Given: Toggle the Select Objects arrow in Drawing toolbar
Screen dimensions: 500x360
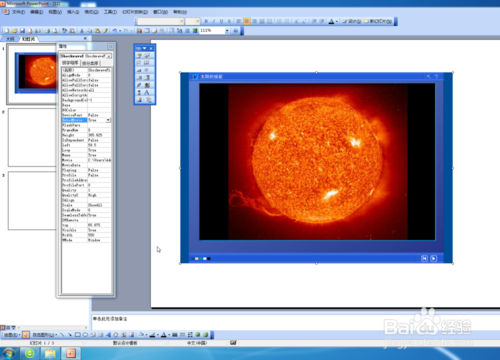Looking at the screenshot, I should (26, 334).
